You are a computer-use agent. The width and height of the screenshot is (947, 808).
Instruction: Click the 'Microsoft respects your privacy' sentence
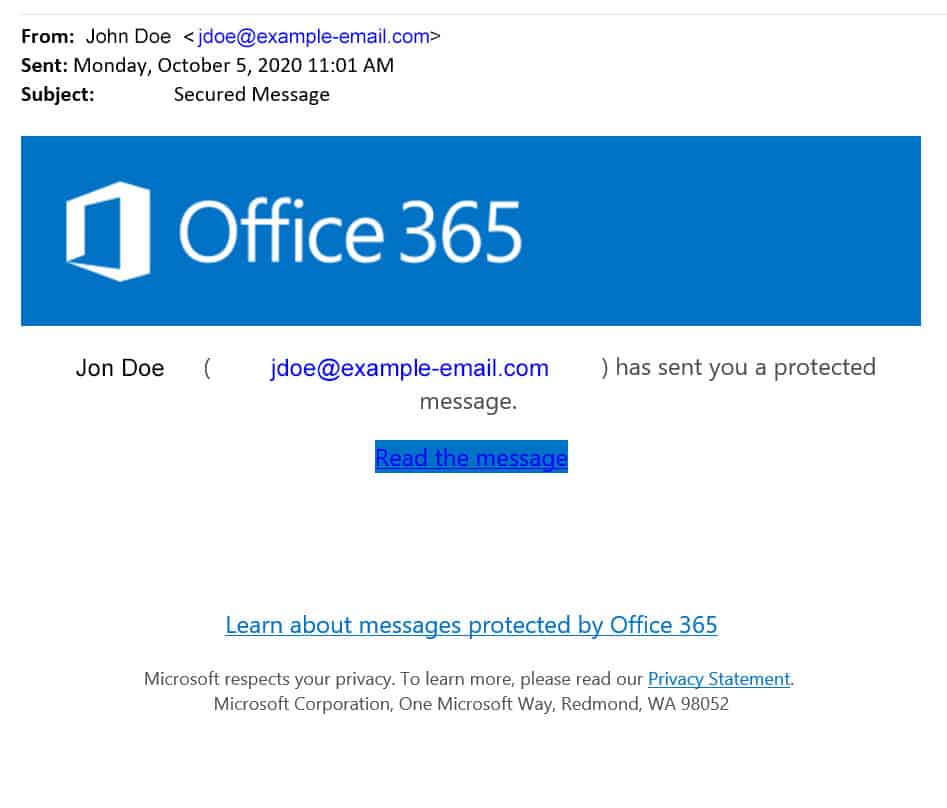393,679
